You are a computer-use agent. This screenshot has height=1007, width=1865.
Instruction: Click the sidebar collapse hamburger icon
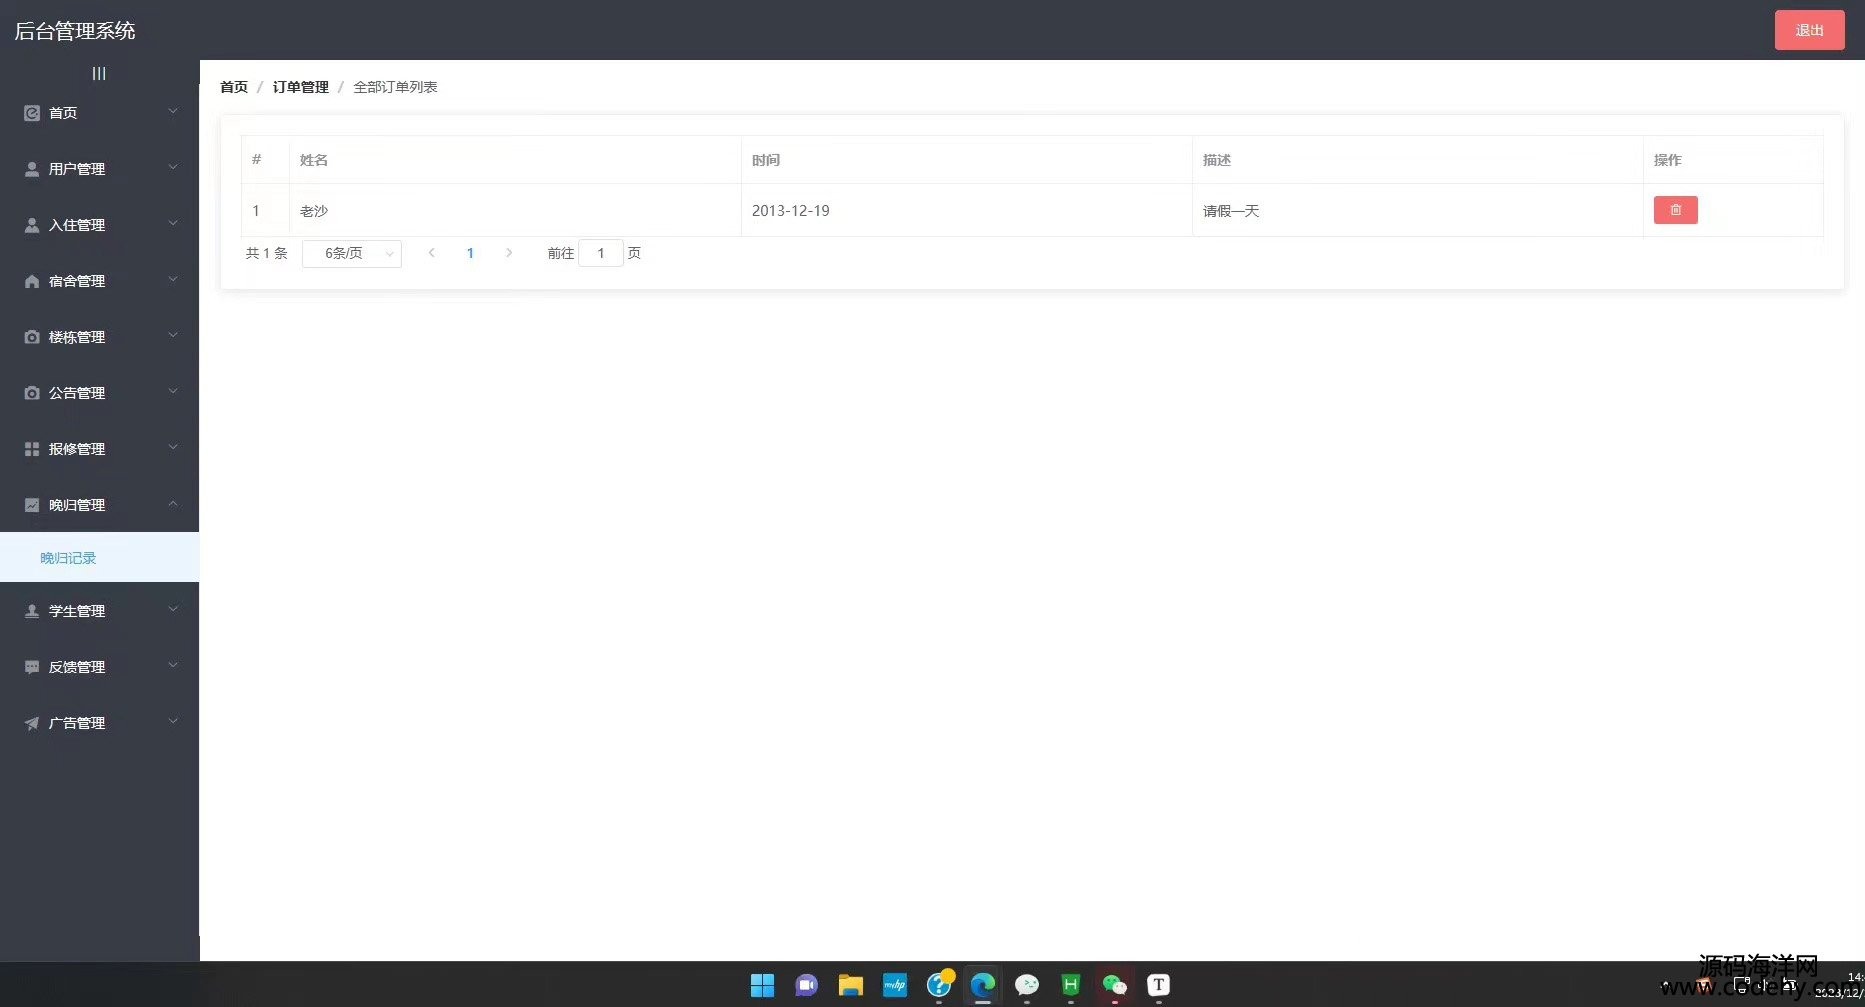click(99, 74)
